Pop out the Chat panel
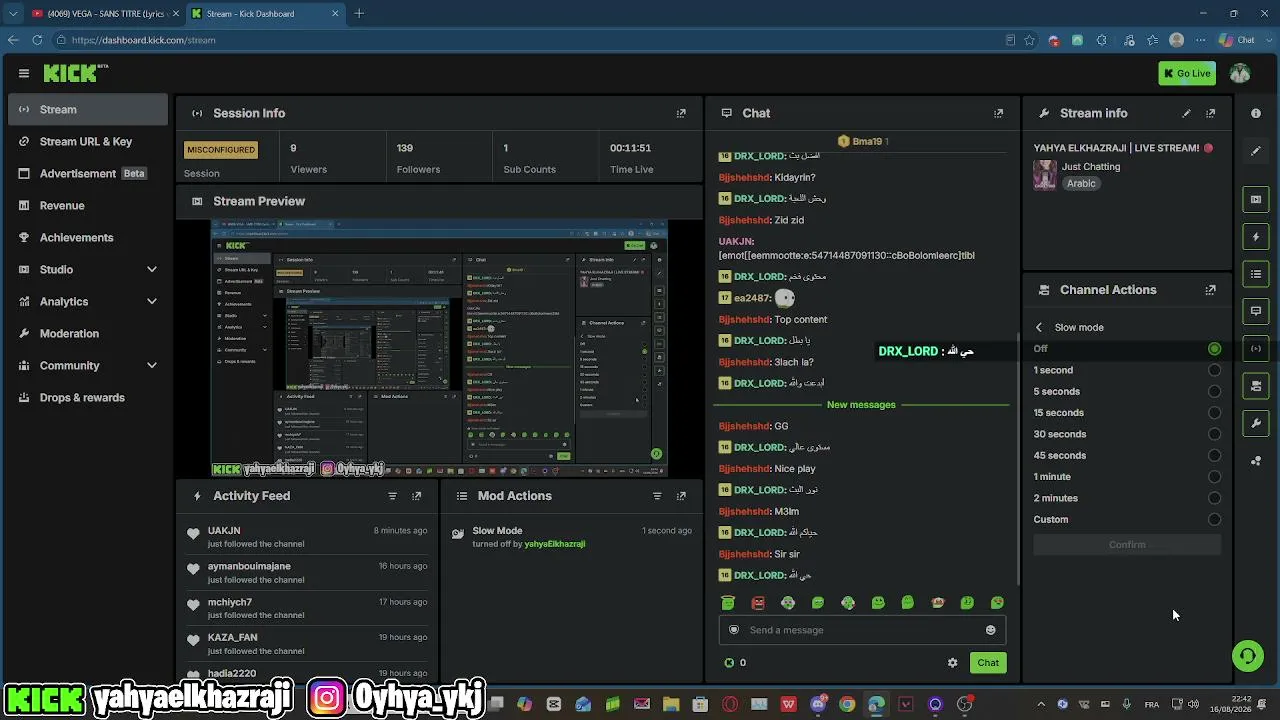1280x720 pixels. [x=998, y=113]
